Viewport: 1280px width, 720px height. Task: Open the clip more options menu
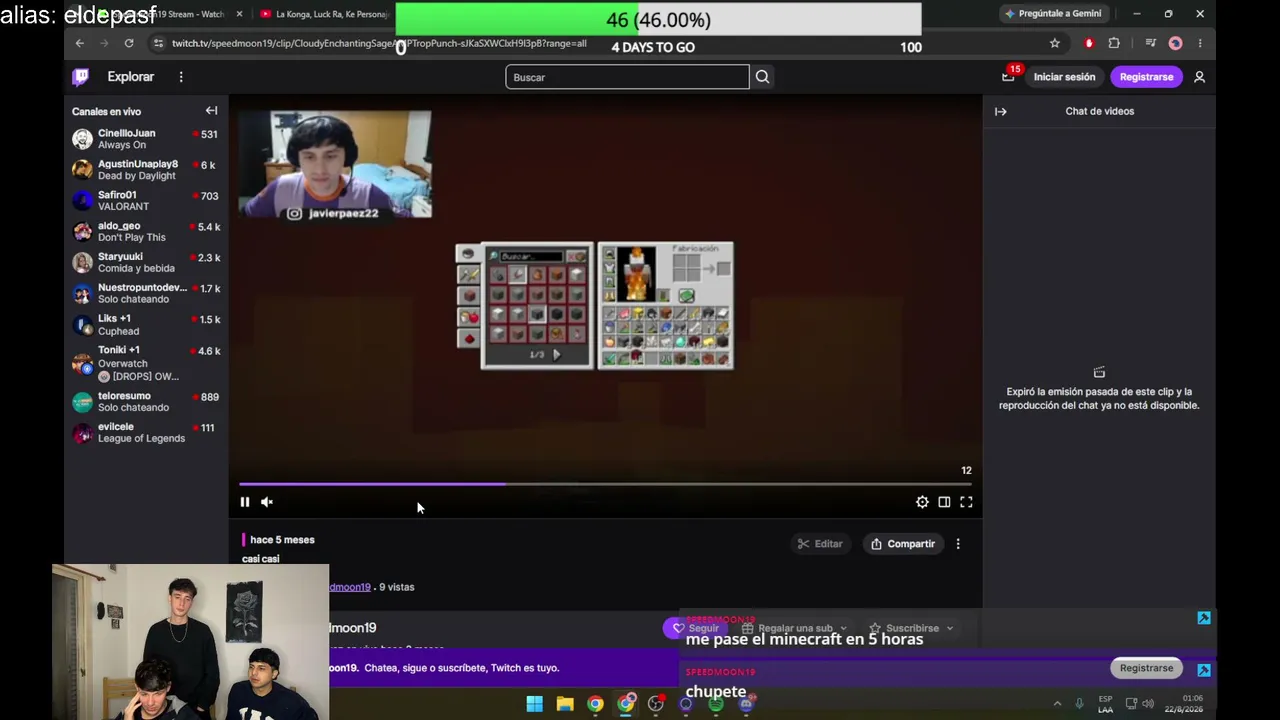tap(958, 544)
